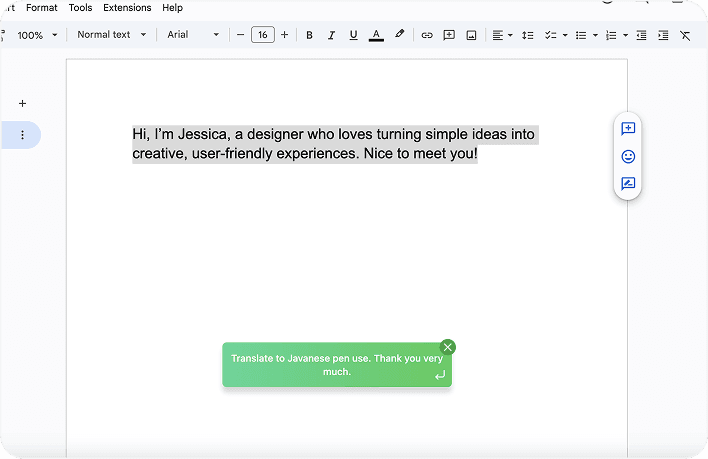Image resolution: width=708 pixels, height=459 pixels.
Task: Close the green translate popup
Action: pos(448,347)
